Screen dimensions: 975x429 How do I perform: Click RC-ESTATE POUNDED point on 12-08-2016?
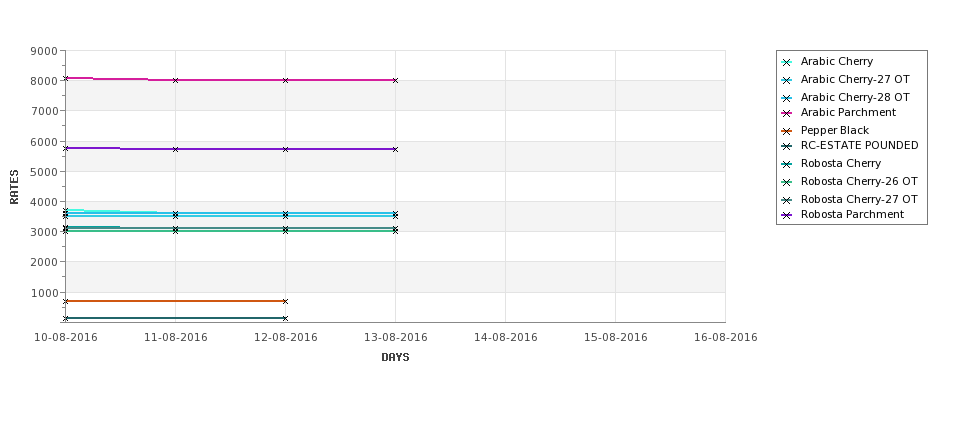tap(285, 318)
